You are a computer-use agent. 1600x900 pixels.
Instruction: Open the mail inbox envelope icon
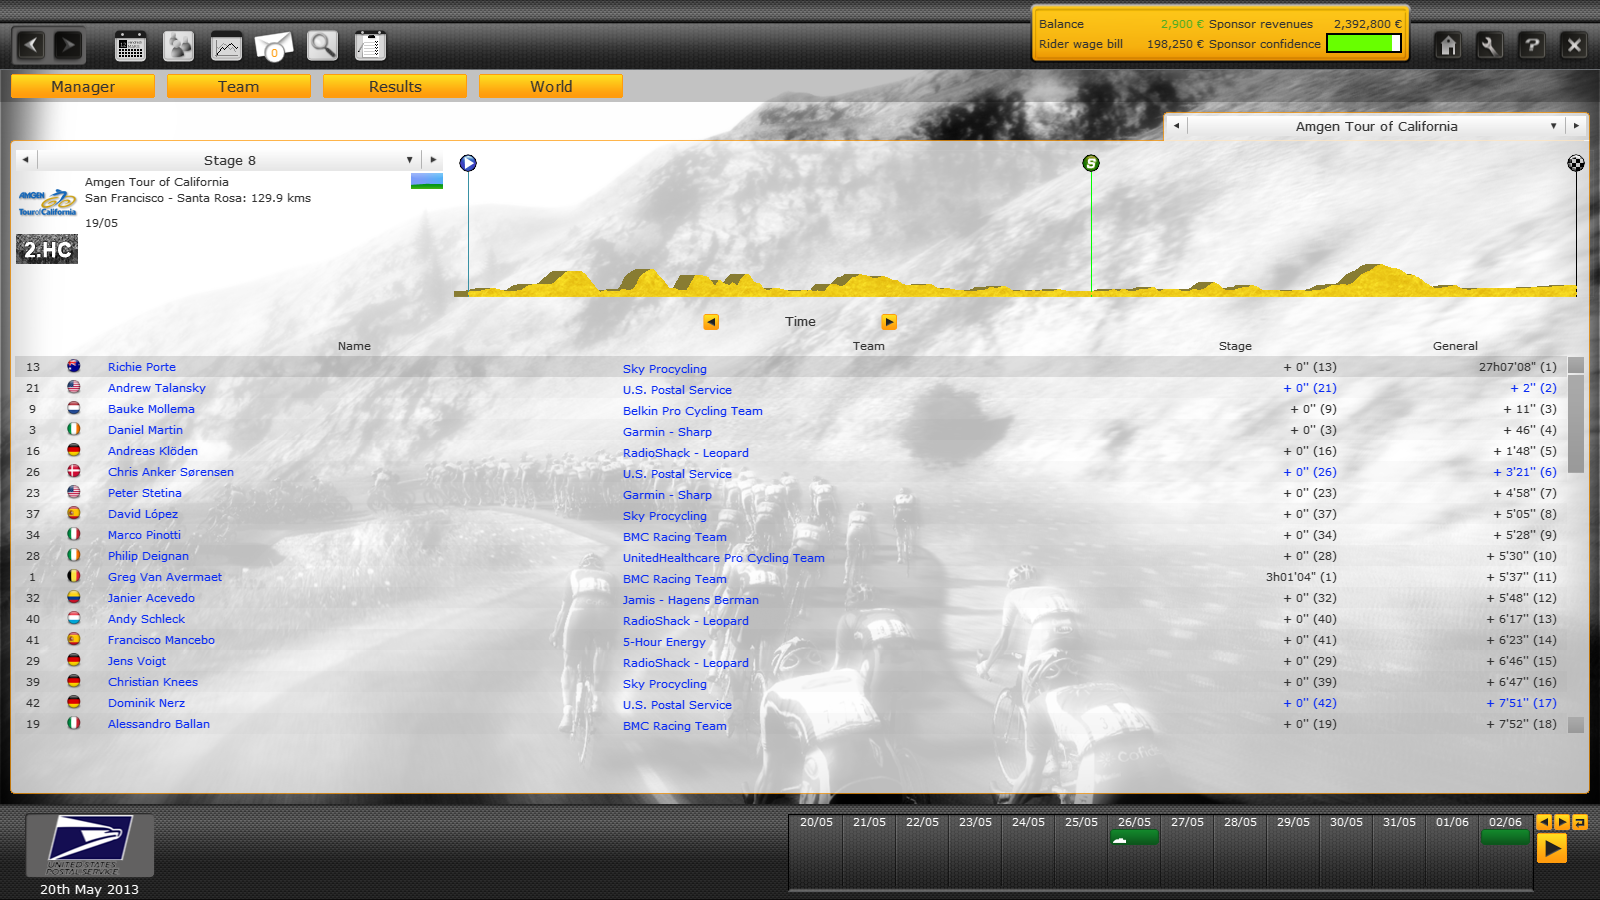pos(274,46)
